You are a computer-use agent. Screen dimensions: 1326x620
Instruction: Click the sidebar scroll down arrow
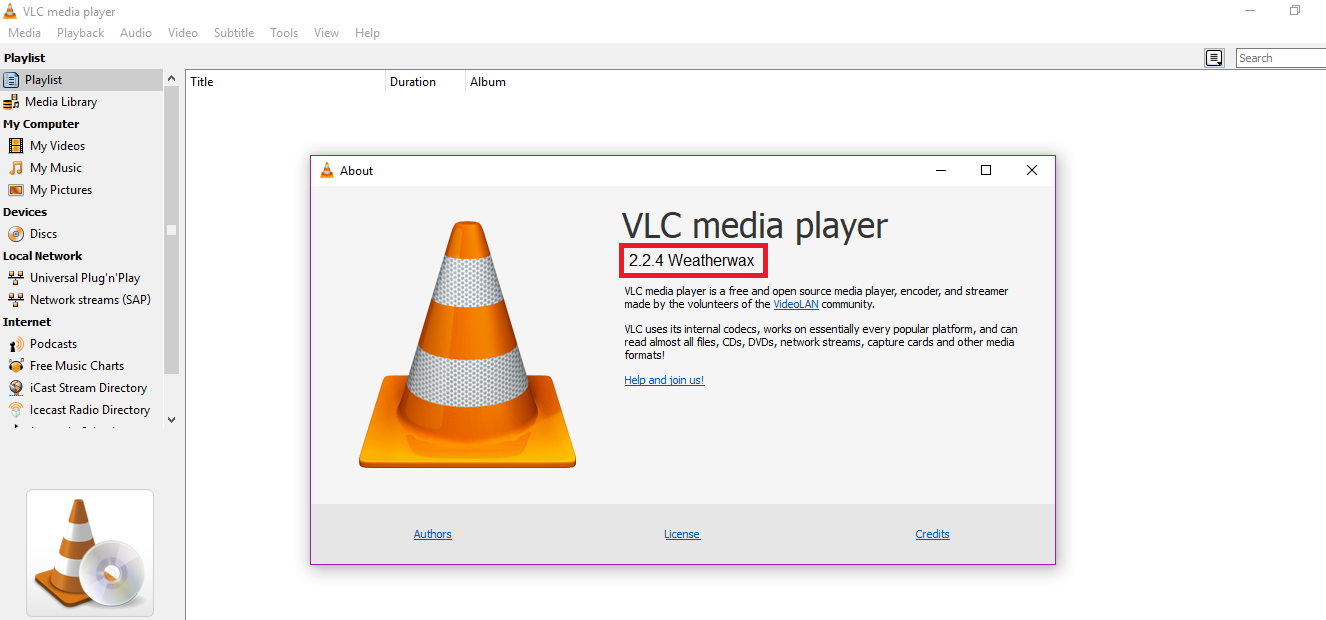click(x=171, y=420)
